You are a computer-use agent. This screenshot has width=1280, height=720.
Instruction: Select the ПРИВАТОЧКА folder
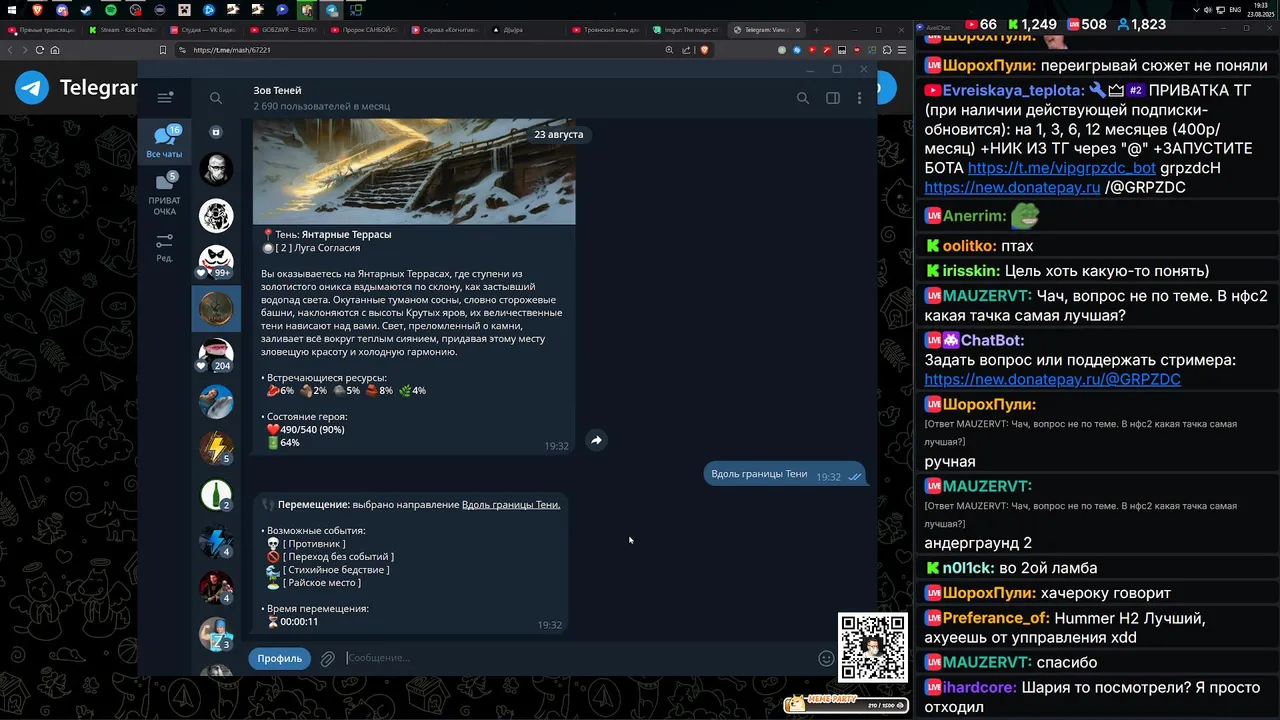point(165,194)
